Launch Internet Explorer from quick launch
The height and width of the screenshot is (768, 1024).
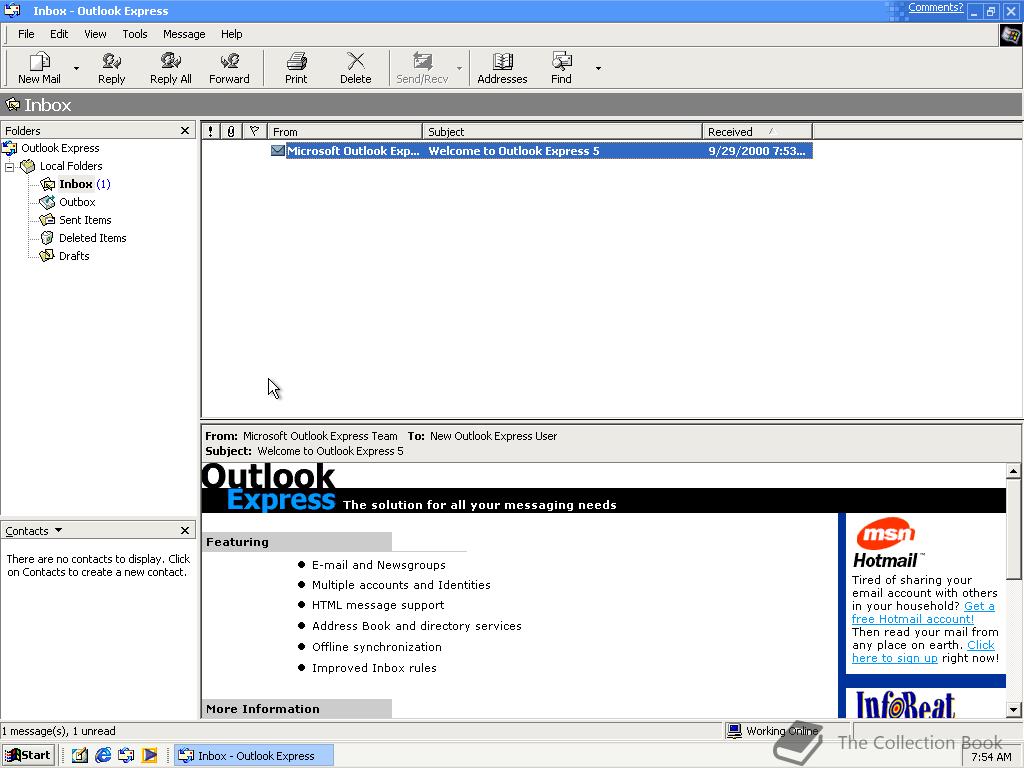(x=103, y=756)
